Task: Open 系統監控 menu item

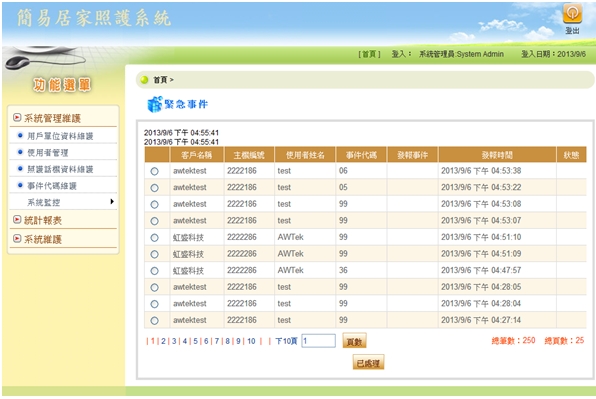Action: tap(43, 203)
